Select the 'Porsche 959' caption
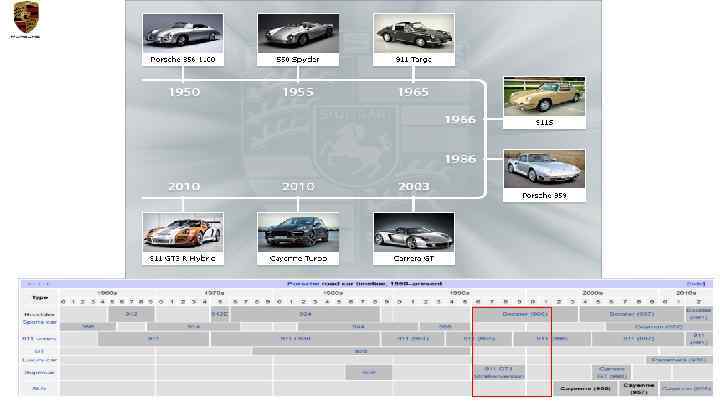Image resolution: width=720 pixels, height=405 pixels. tap(544, 196)
